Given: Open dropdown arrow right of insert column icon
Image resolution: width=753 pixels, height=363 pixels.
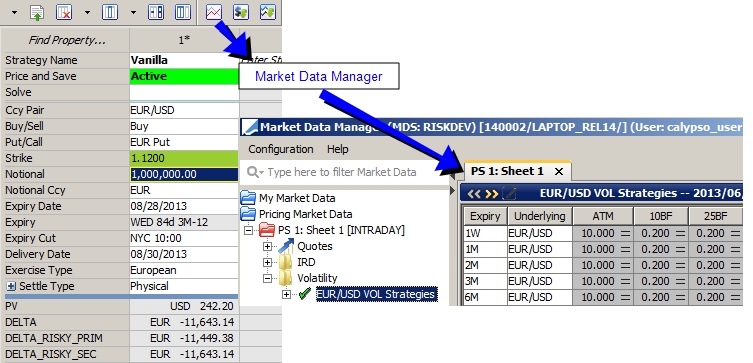Looking at the screenshot, I should pos(133,12).
